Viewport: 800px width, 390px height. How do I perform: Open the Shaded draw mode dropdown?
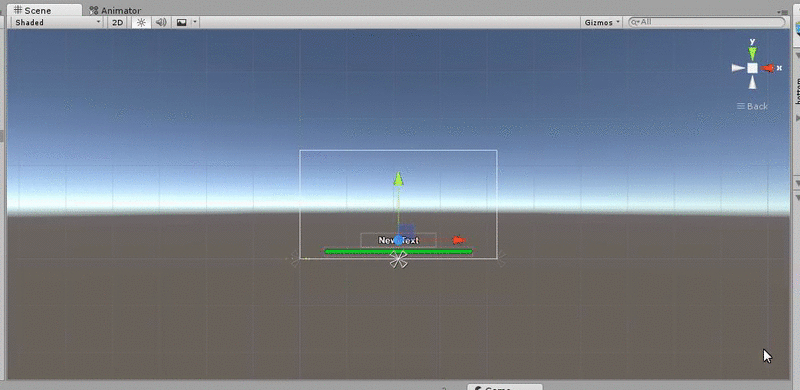[57, 22]
